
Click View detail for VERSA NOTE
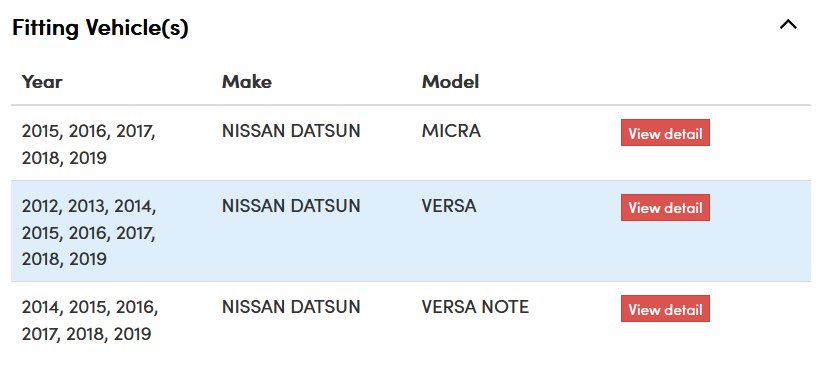click(665, 309)
